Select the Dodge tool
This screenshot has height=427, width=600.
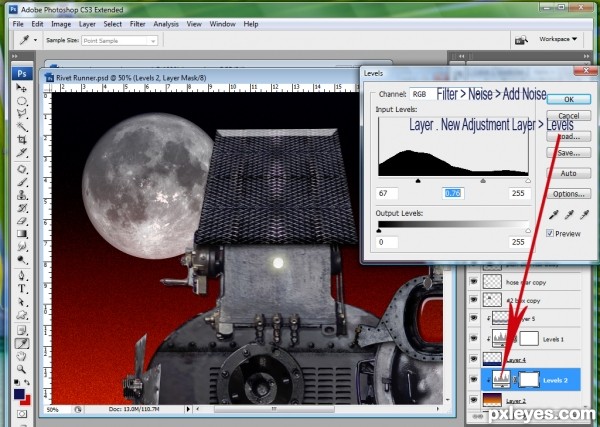coord(21,260)
